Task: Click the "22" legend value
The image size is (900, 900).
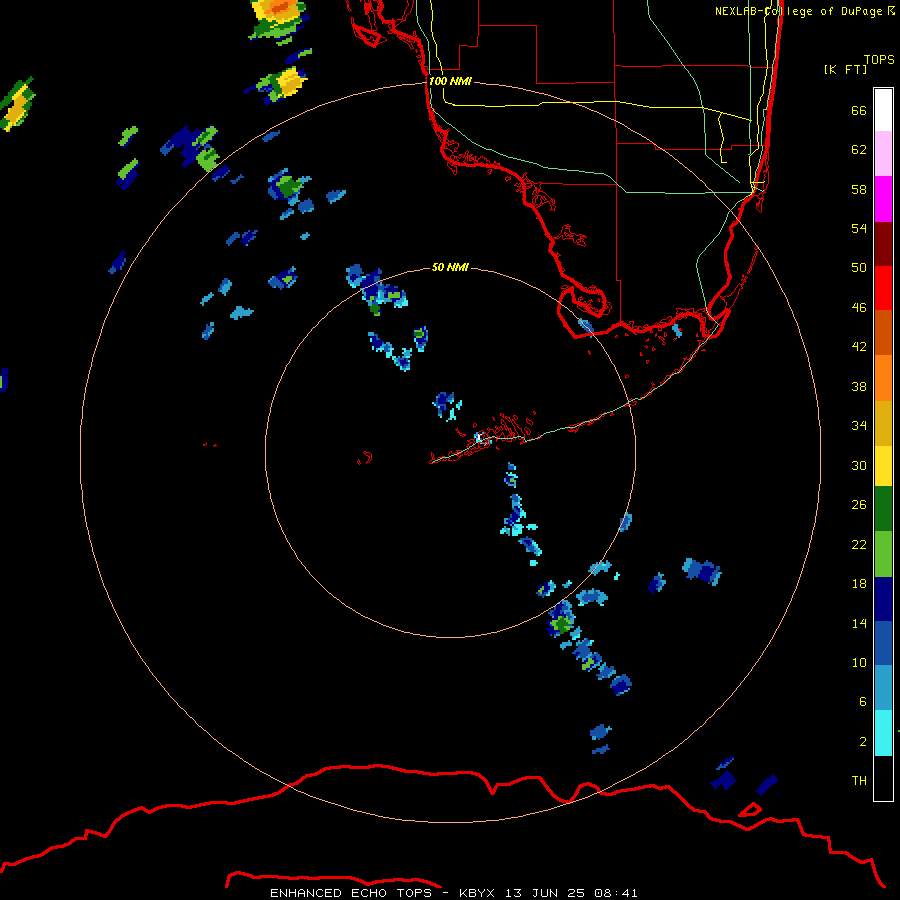Action: (859, 544)
